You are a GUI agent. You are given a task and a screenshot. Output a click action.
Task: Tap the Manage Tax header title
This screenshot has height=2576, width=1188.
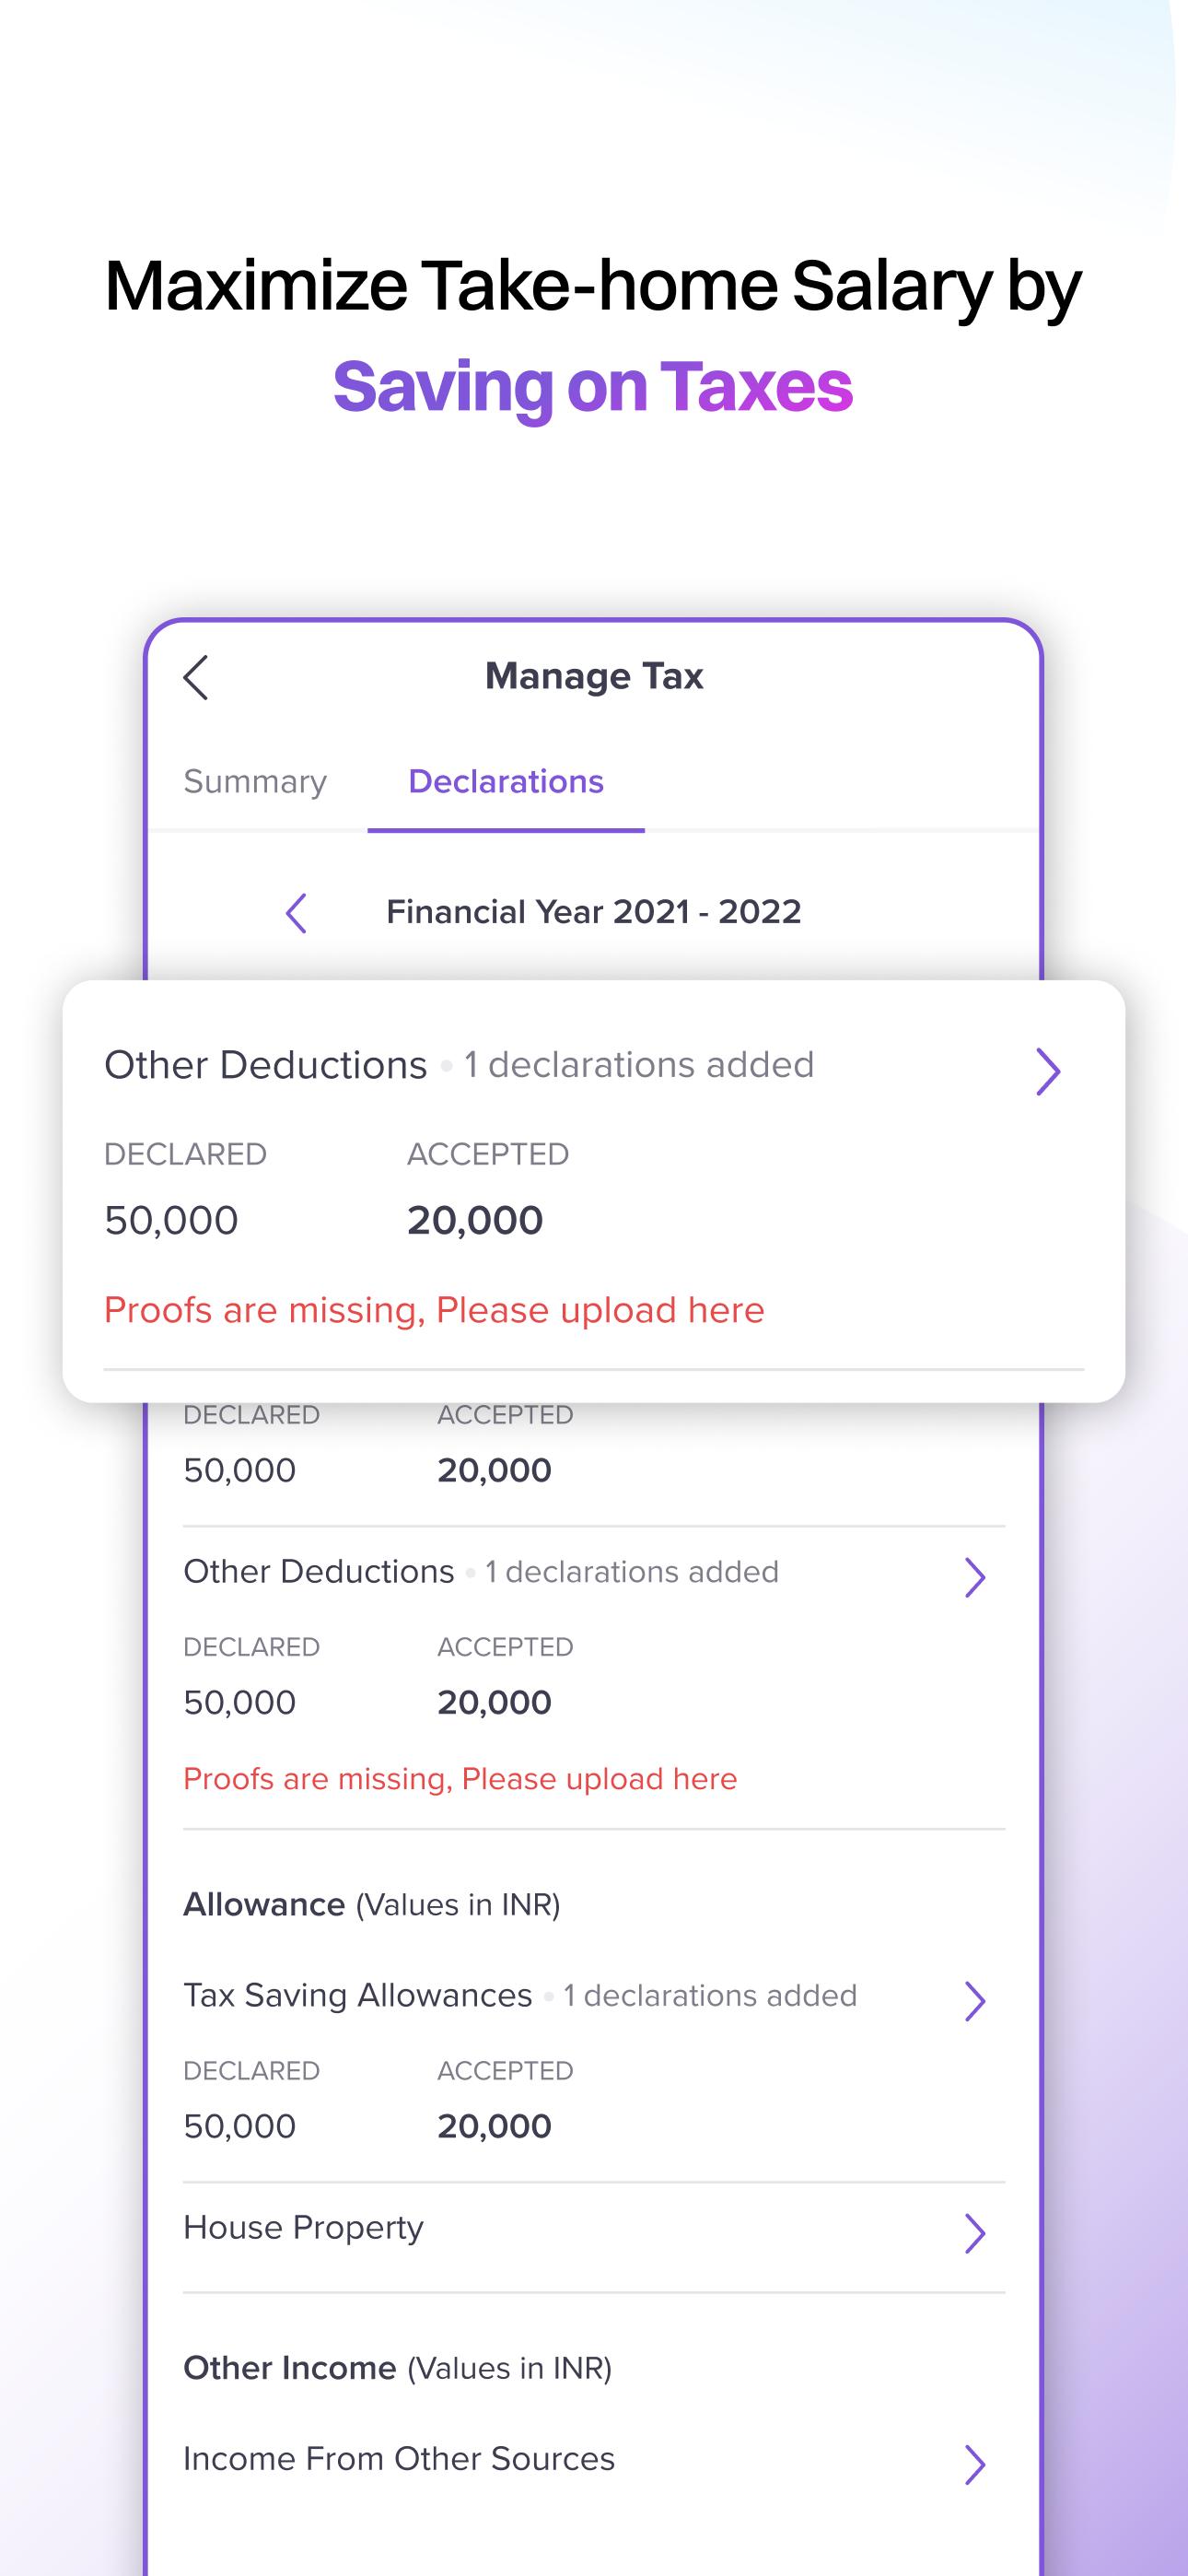coord(594,676)
